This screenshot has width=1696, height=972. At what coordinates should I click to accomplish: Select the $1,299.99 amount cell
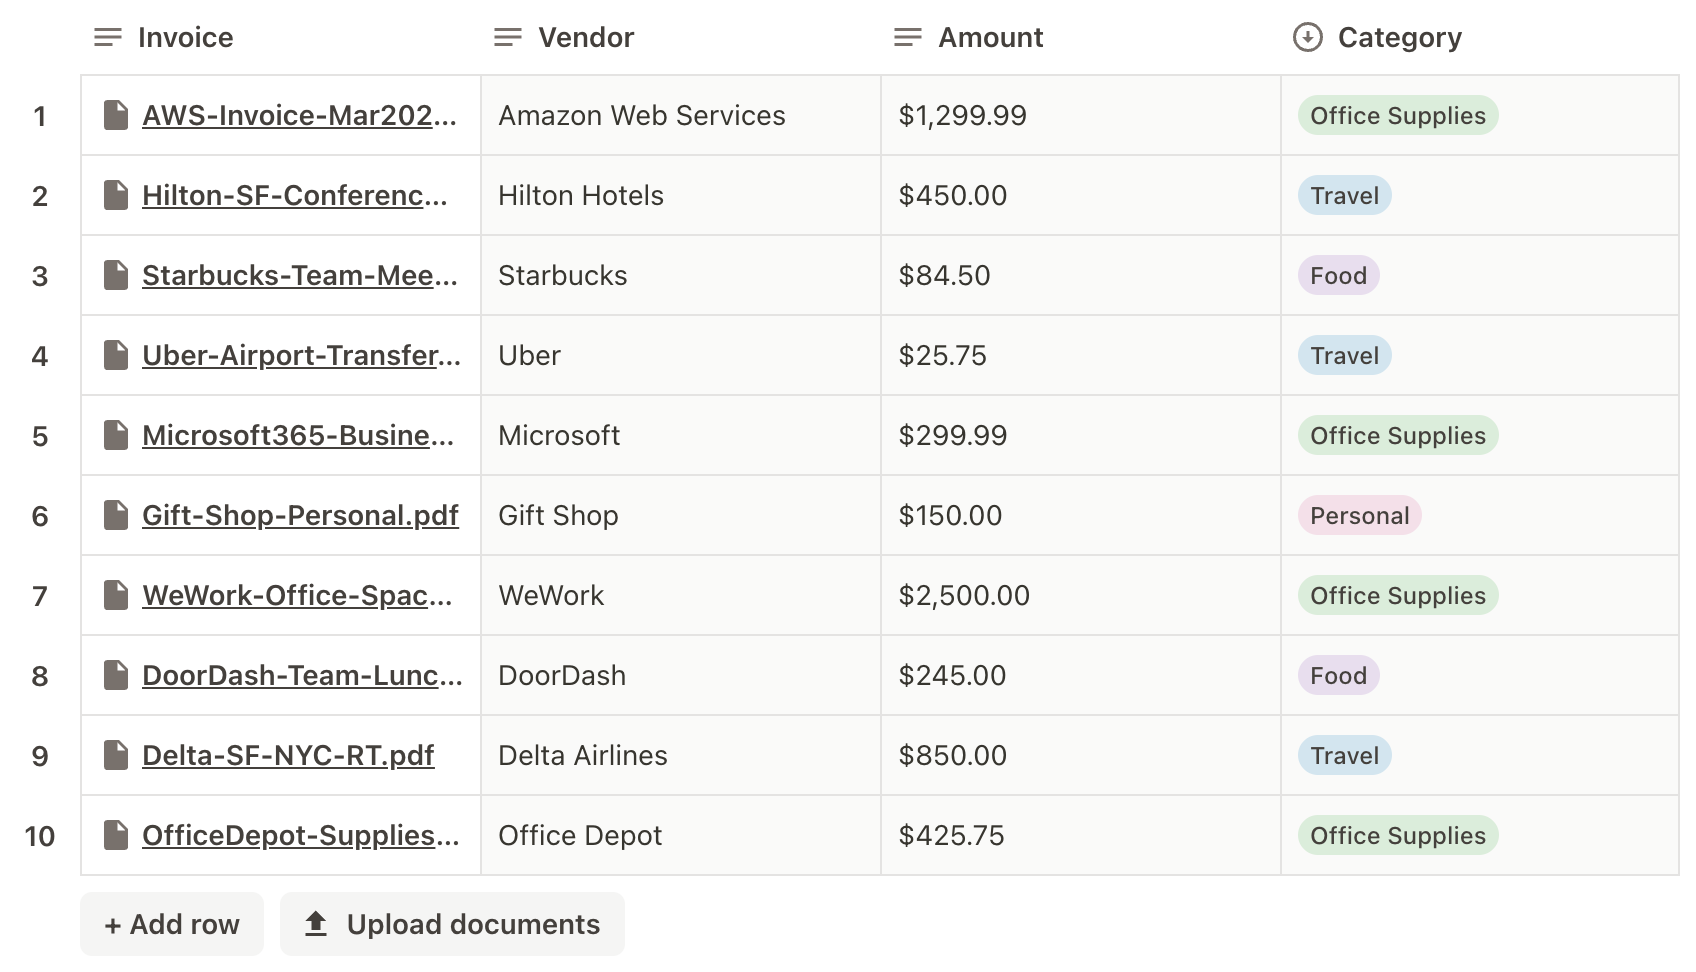[x=1081, y=115]
